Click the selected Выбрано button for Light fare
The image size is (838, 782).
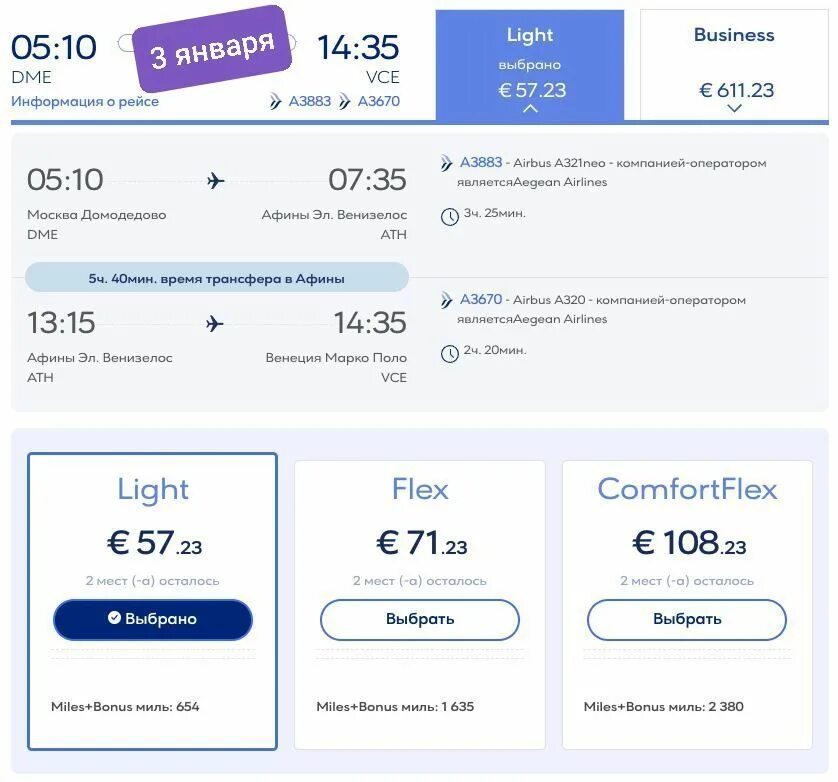153,620
